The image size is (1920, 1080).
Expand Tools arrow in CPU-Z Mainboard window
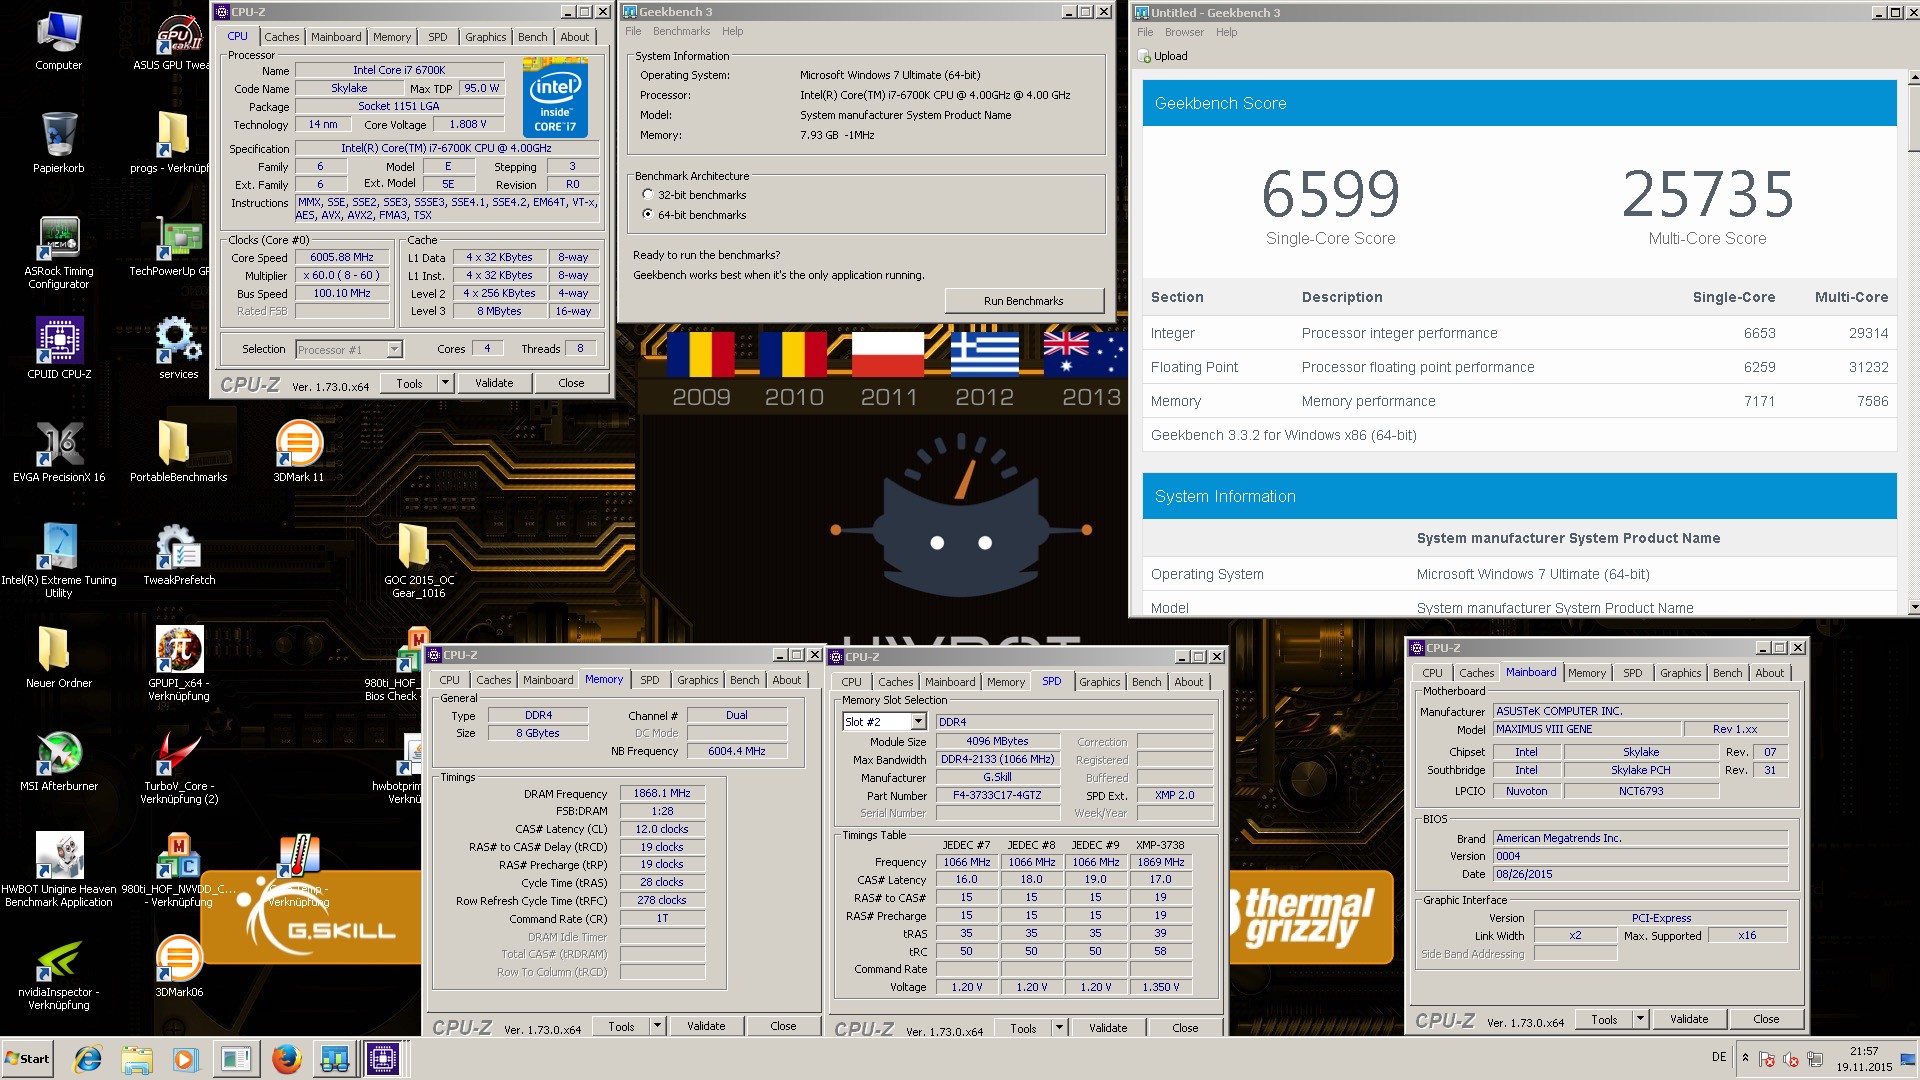pos(1640,1019)
